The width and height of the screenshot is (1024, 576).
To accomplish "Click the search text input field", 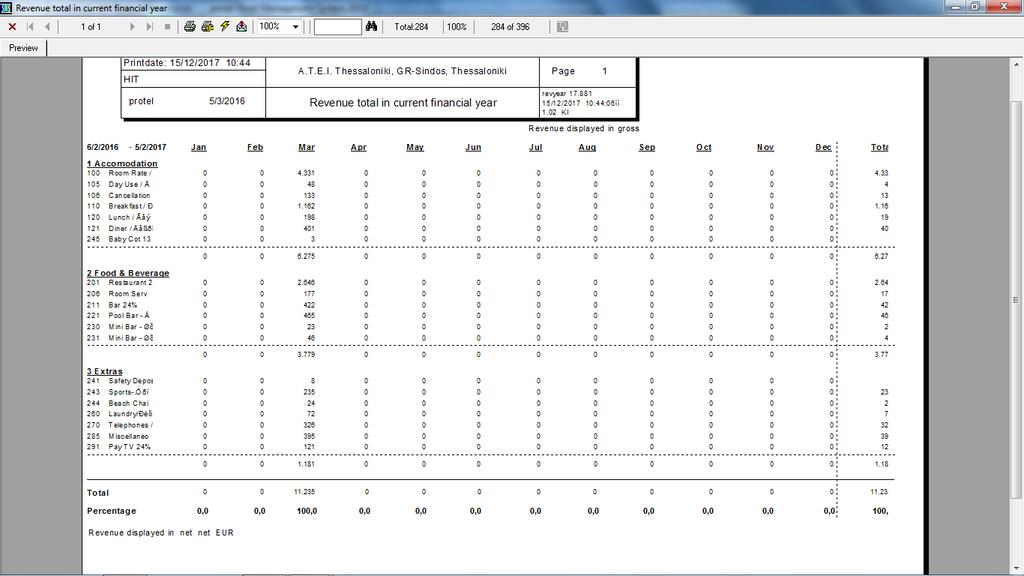I will point(338,27).
